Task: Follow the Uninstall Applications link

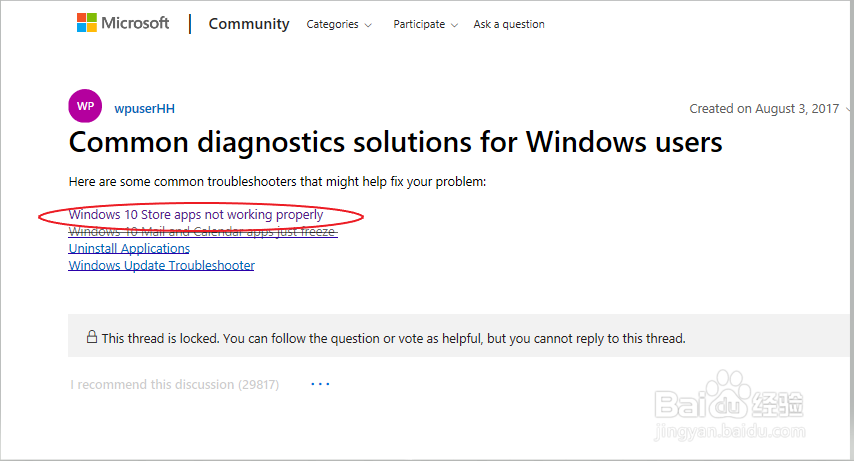Action: coord(129,248)
